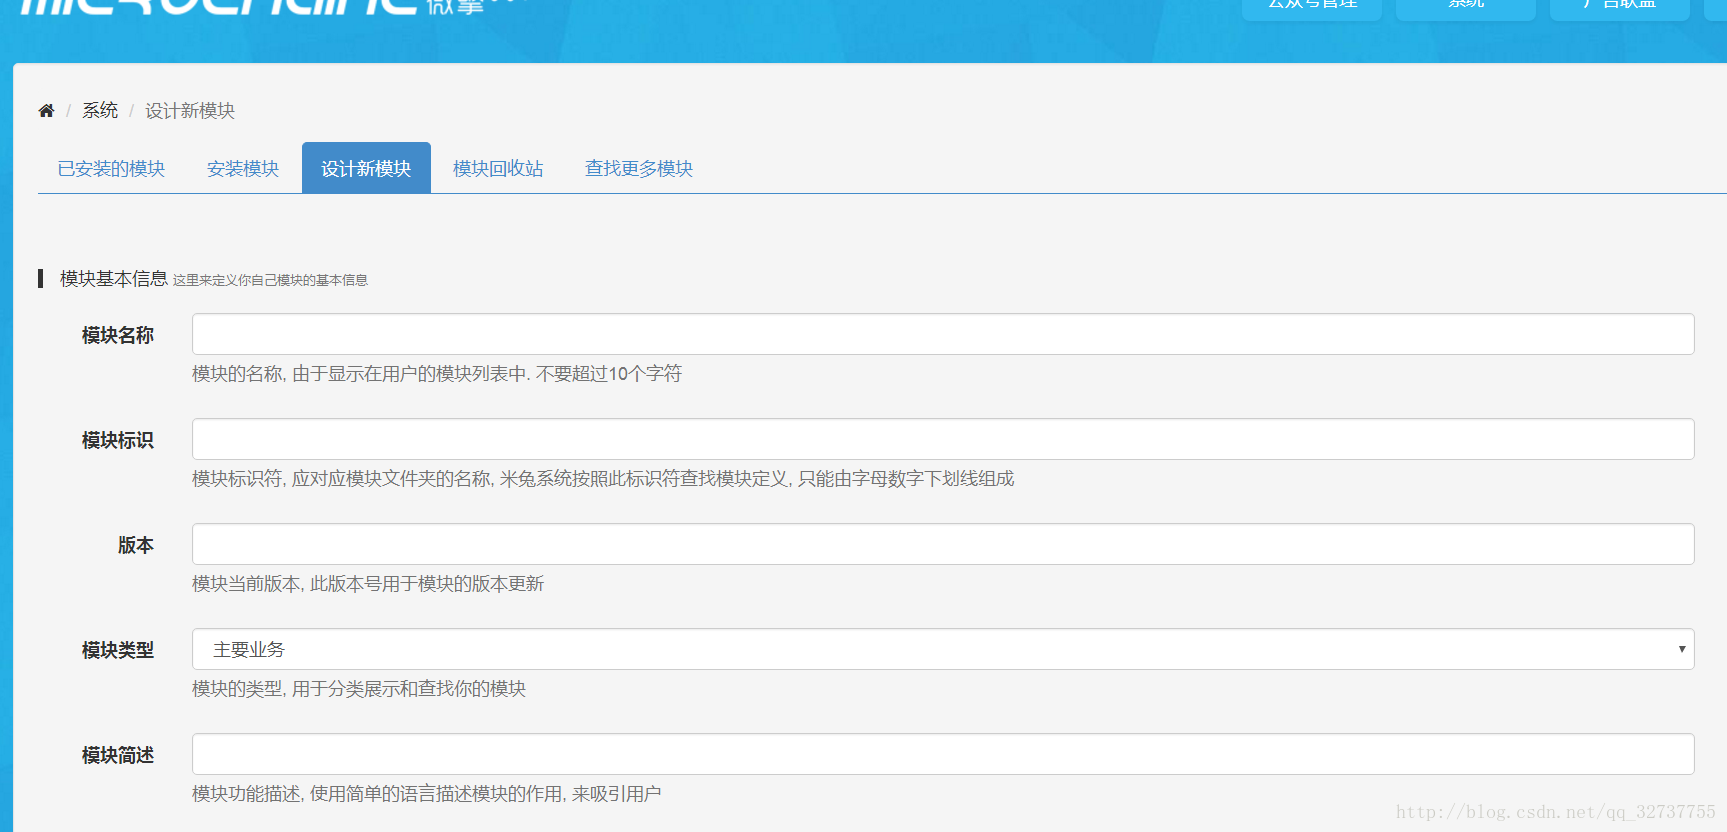This screenshot has height=832, width=1727.
Task: Click hint text 用于分类展示和查找你的模块
Action: click(x=359, y=688)
